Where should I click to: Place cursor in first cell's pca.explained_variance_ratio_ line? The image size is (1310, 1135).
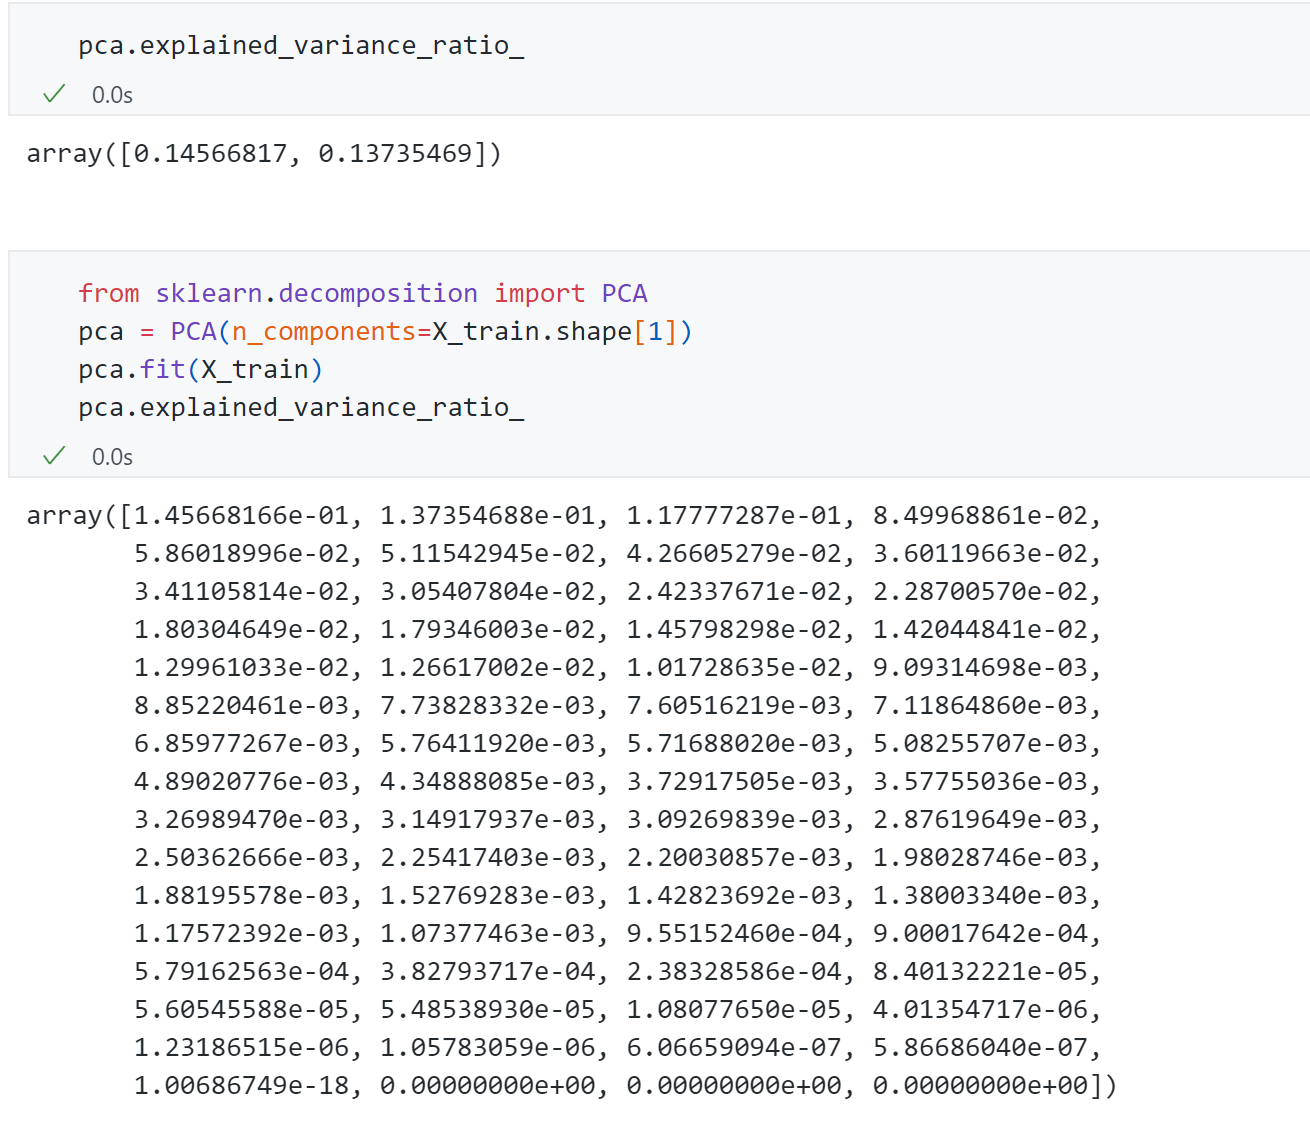[300, 46]
